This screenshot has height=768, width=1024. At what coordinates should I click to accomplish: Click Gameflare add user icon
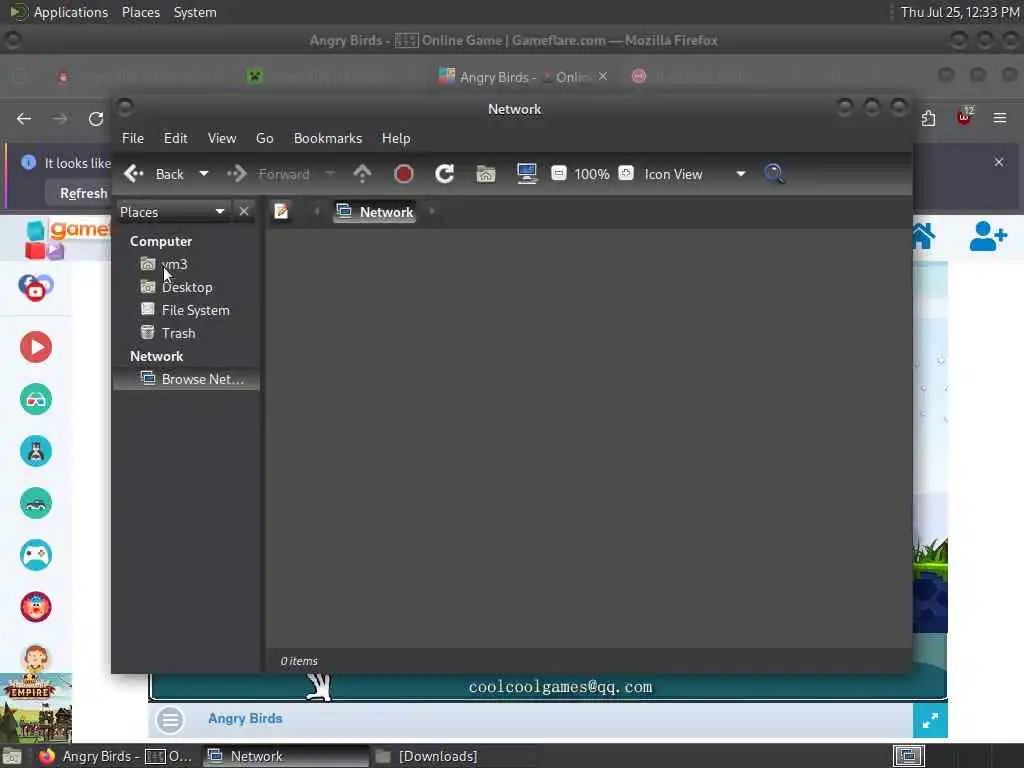click(987, 236)
